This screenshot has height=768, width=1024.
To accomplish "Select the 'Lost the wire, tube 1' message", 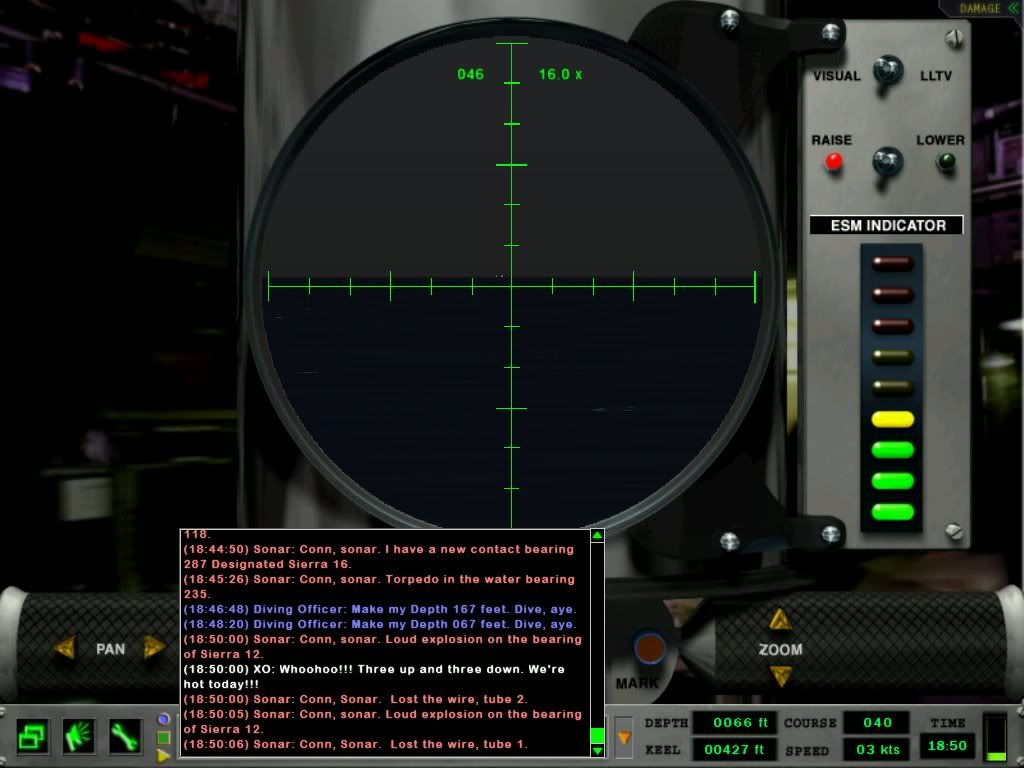I will pyautogui.click(x=355, y=744).
